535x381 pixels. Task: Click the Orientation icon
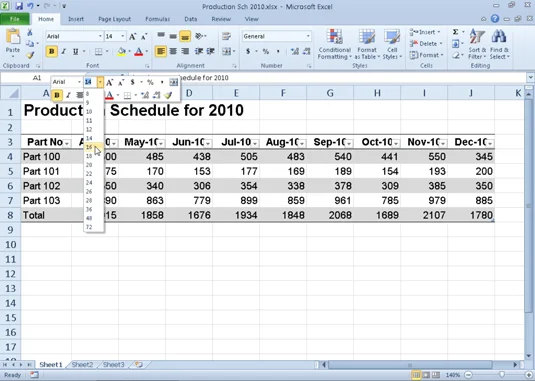click(199, 36)
